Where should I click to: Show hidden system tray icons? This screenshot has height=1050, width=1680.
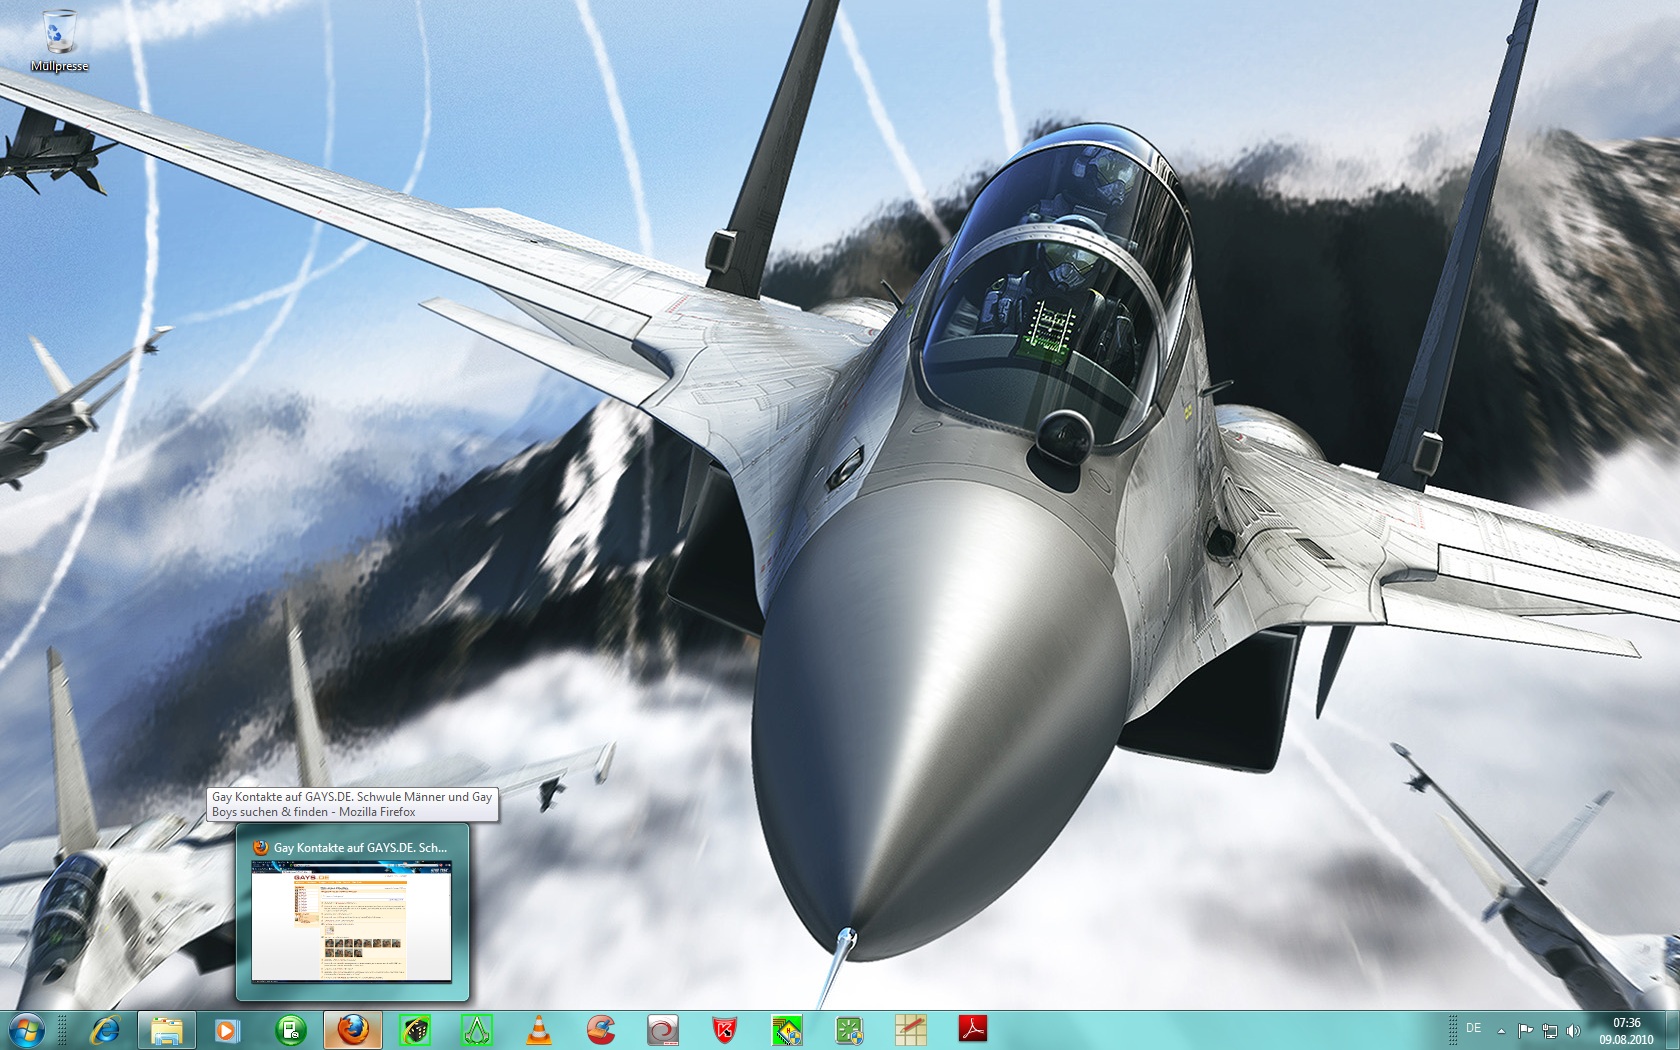point(1501,1030)
